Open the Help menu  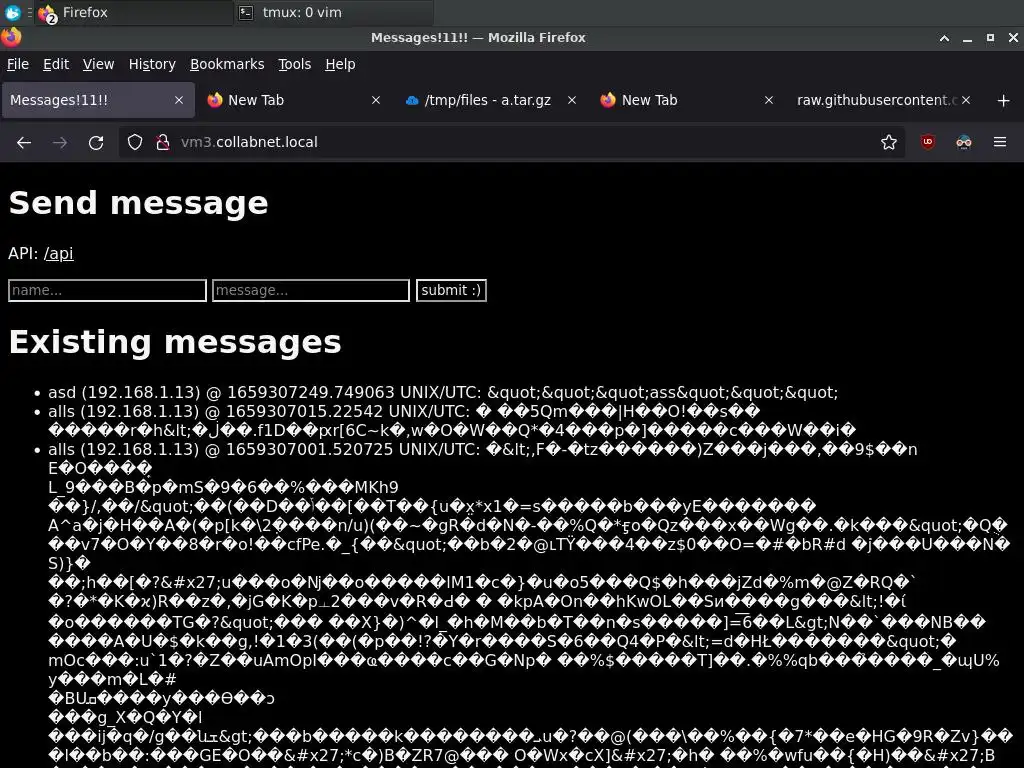tap(340, 64)
